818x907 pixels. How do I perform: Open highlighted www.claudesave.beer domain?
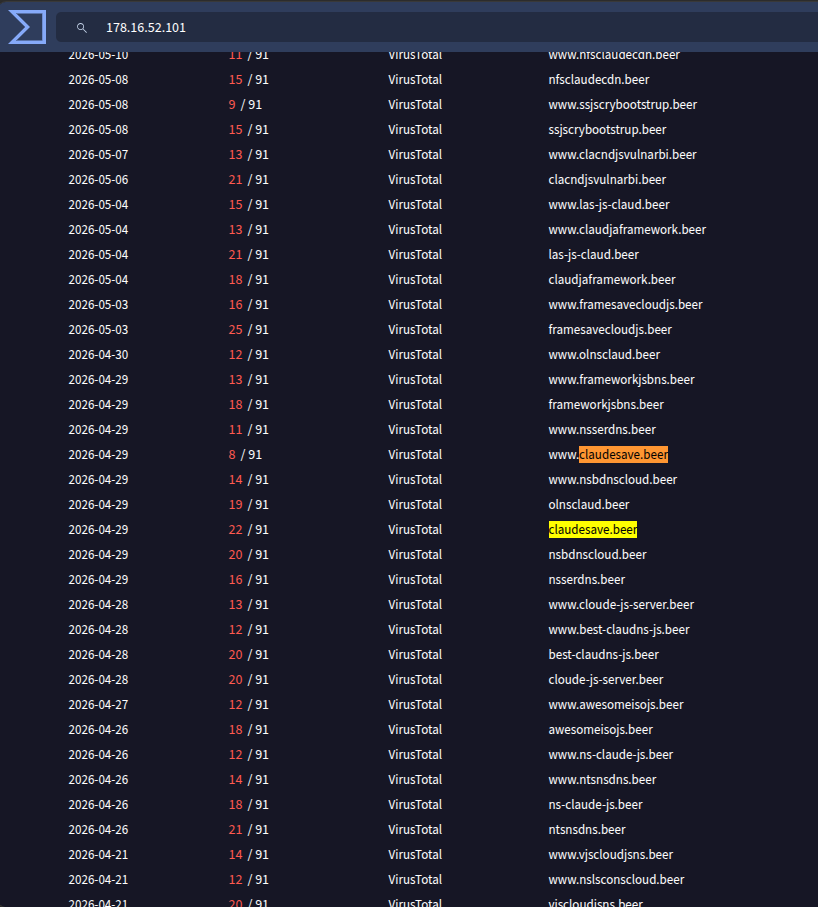[x=608, y=454]
